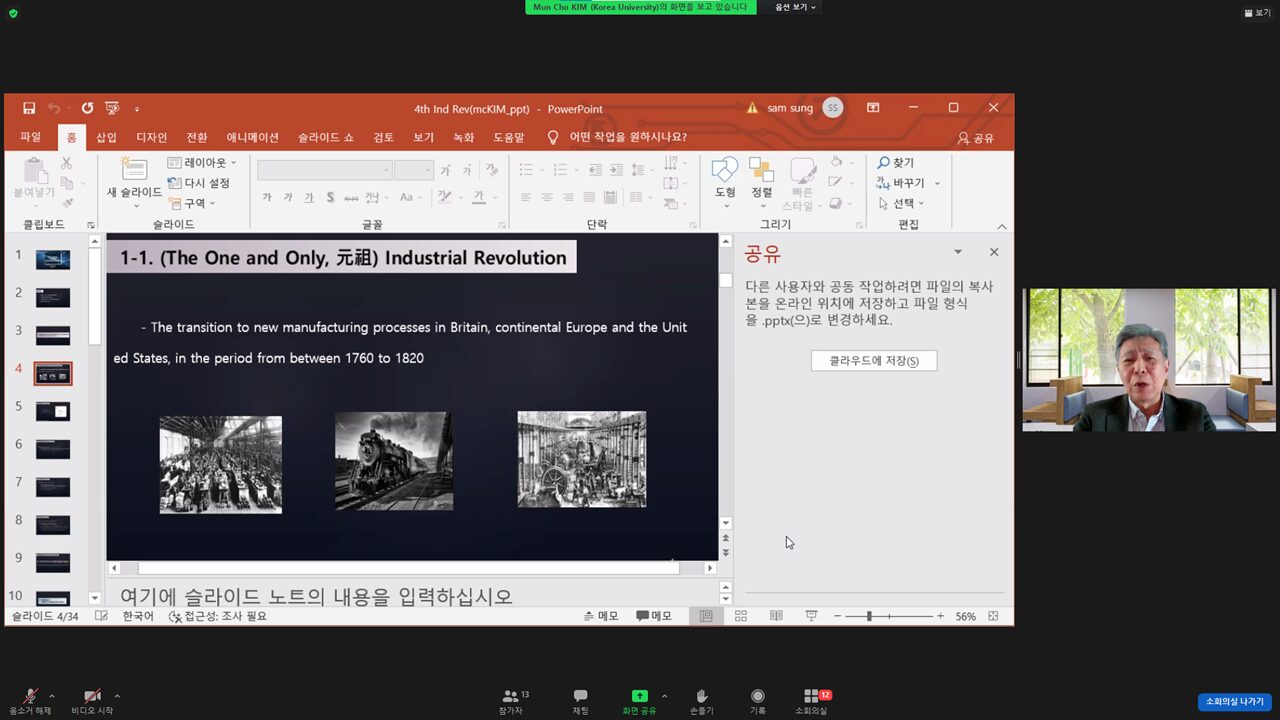
Task: Click Leave breakout room (소회의실 나가기) button
Action: 1234,701
